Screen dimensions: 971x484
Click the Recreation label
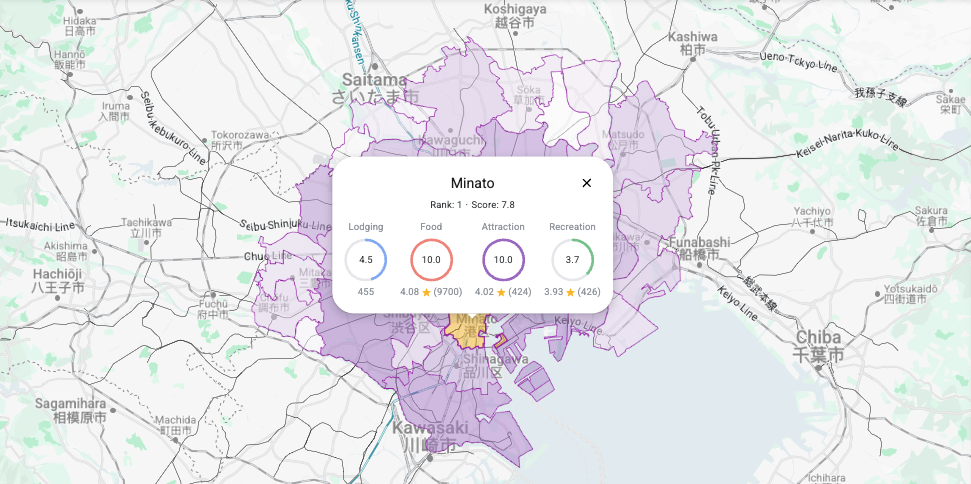point(572,227)
